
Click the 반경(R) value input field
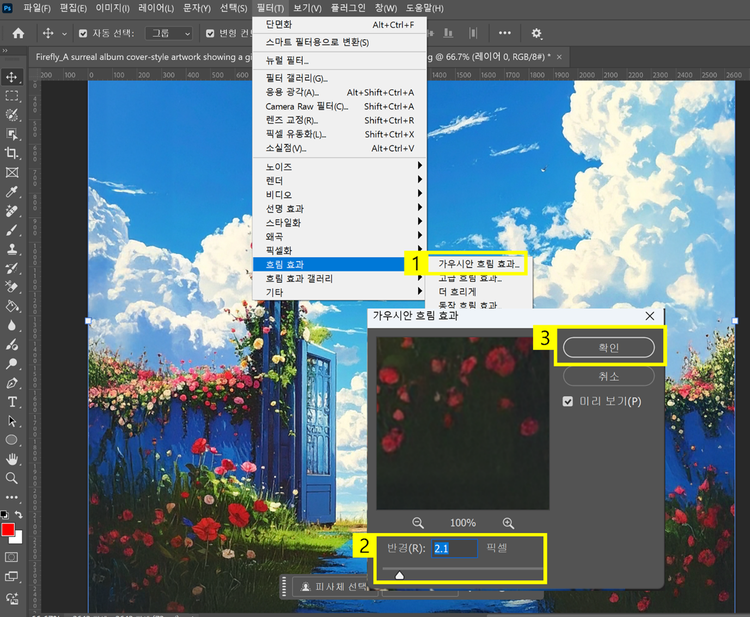[454, 548]
